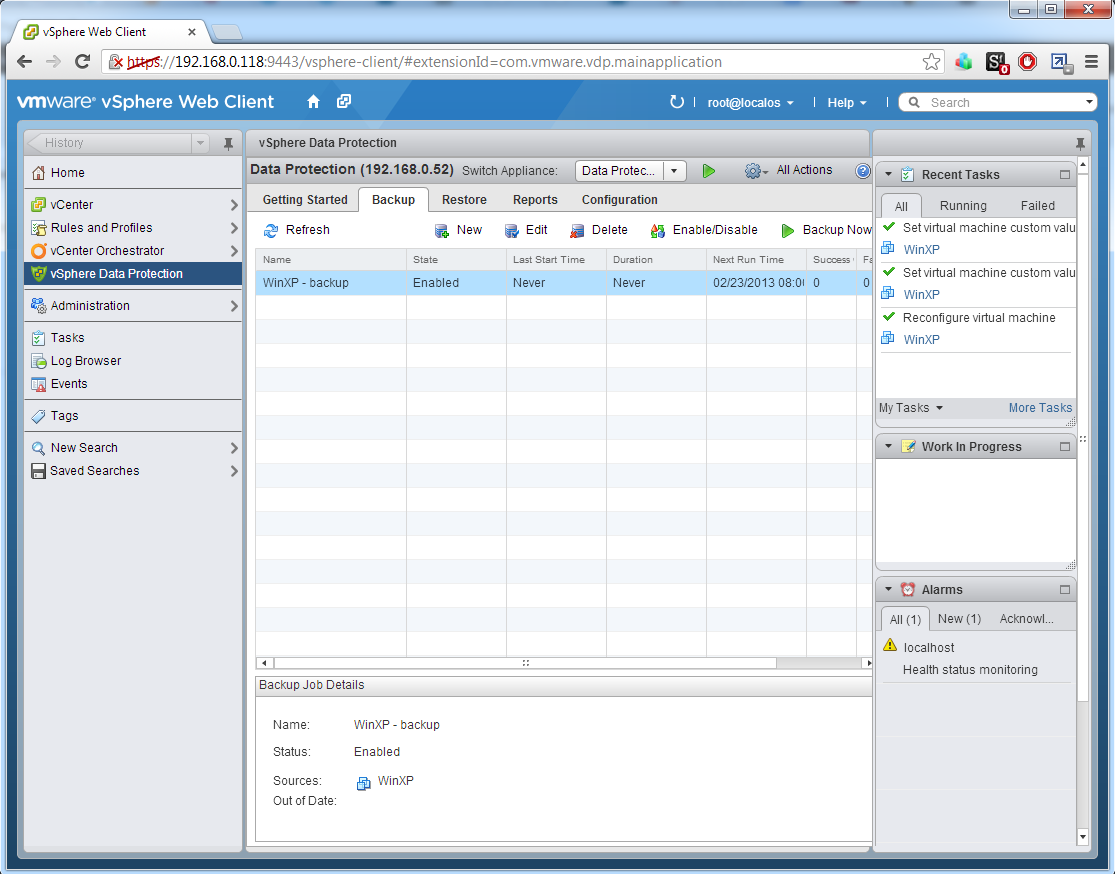This screenshot has height=874, width=1115.
Task: Open vCenter Orchestrator in navigator
Action: (107, 250)
